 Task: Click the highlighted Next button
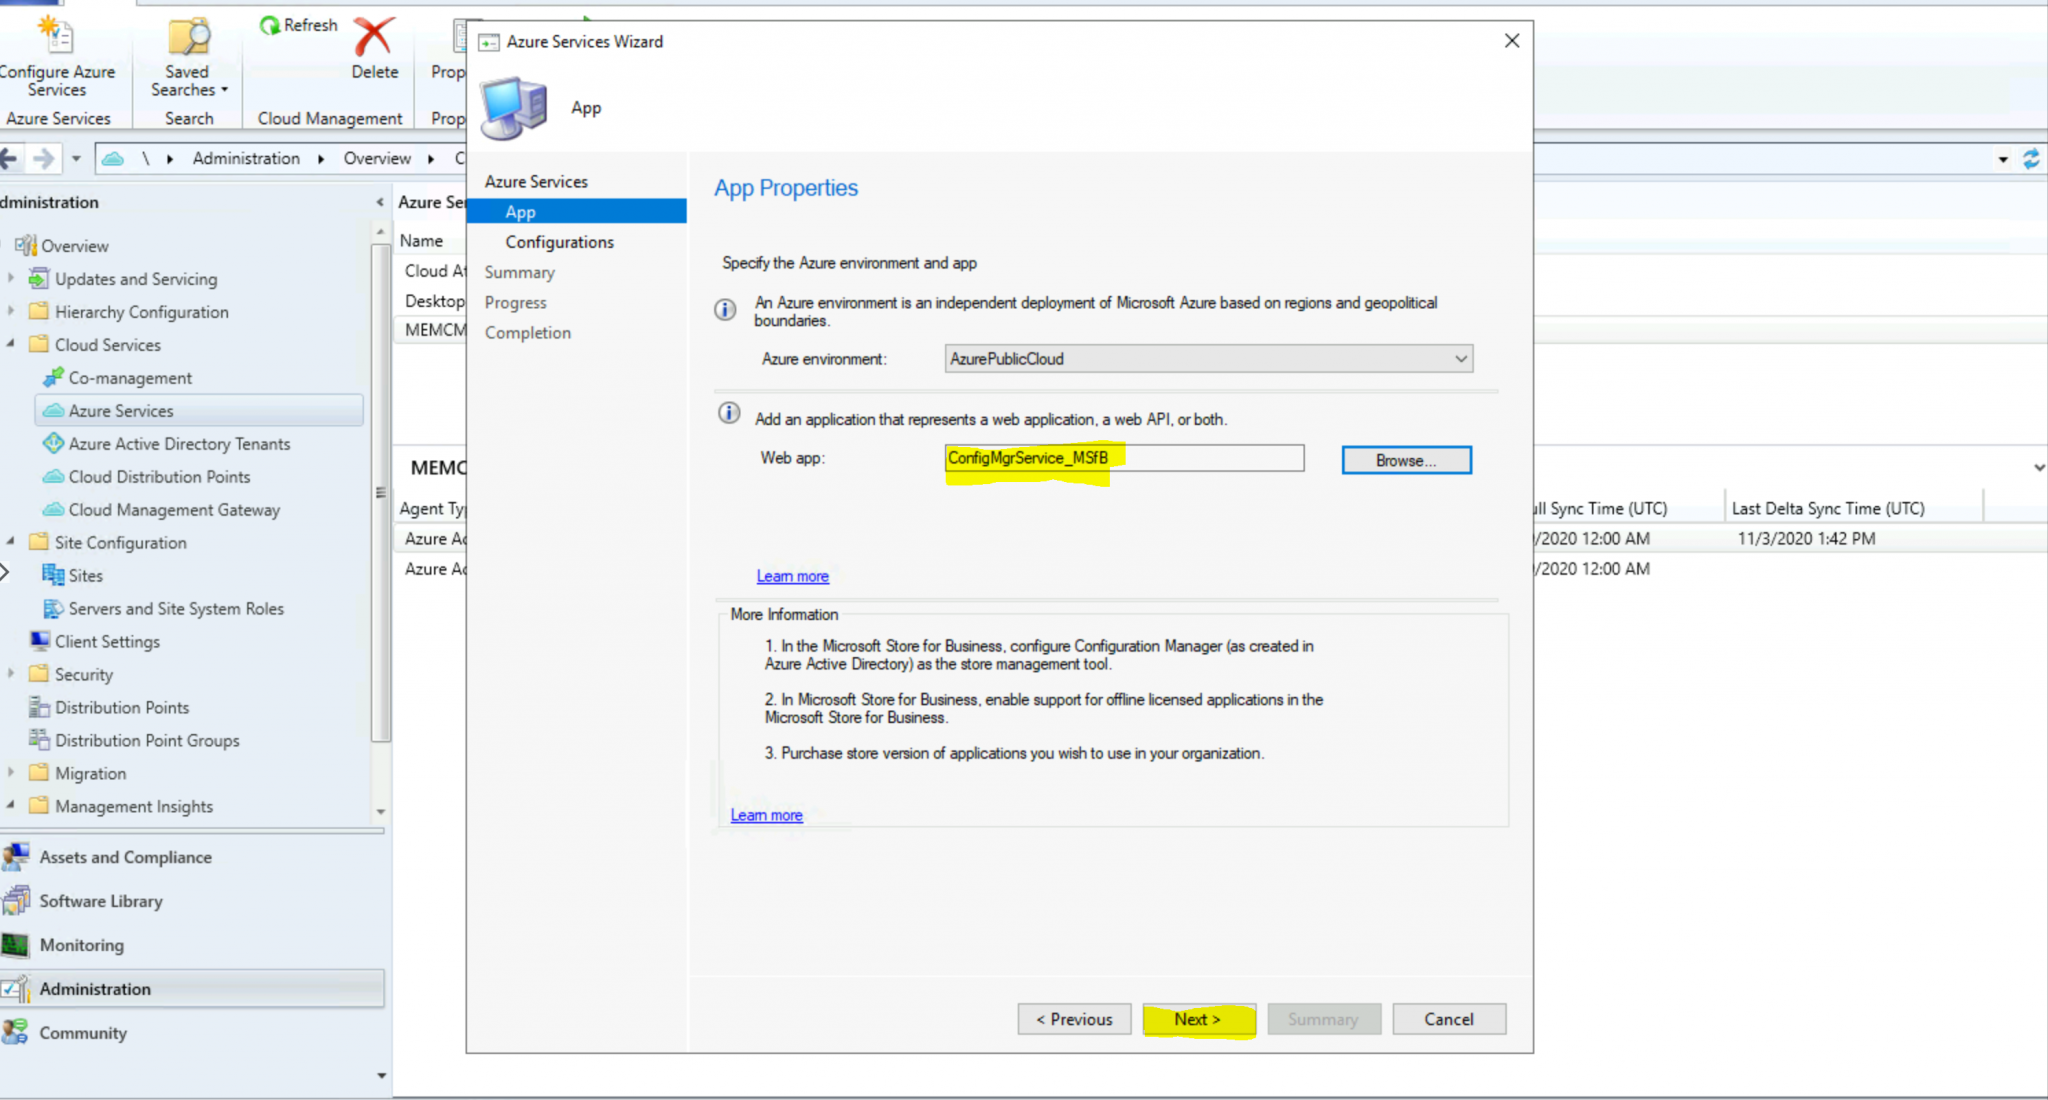[1197, 1018]
